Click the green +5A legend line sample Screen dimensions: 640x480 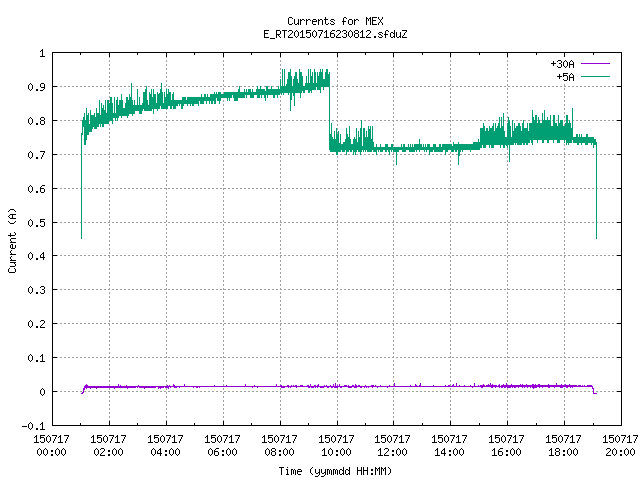[595, 77]
